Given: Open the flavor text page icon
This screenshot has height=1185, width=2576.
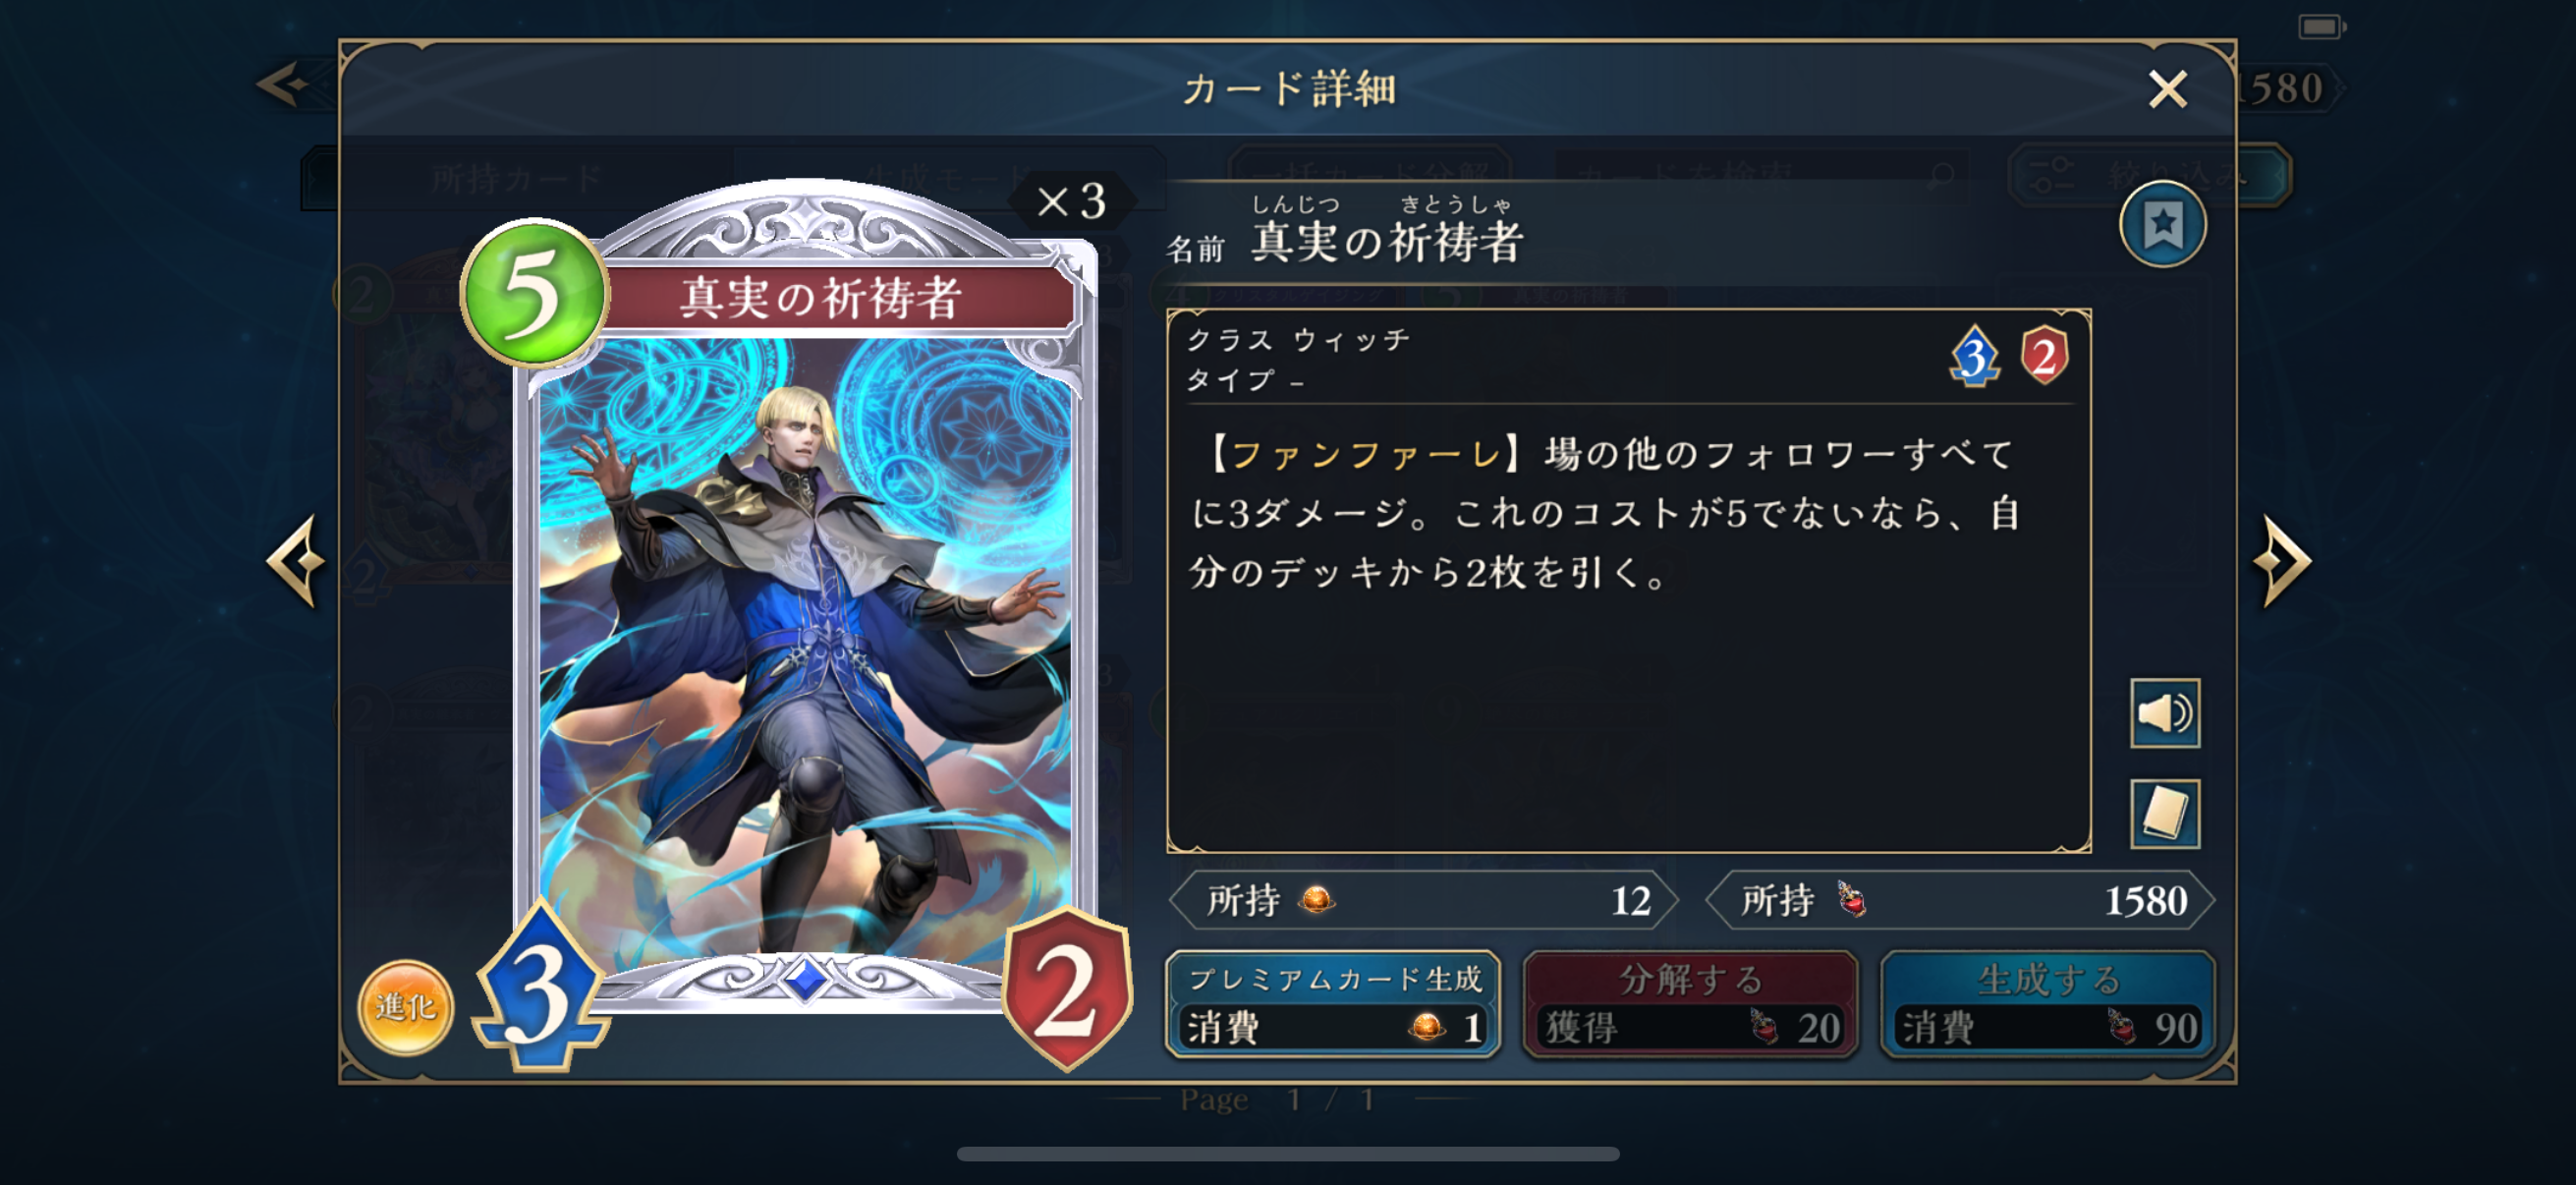Looking at the screenshot, I should (x=2164, y=813).
